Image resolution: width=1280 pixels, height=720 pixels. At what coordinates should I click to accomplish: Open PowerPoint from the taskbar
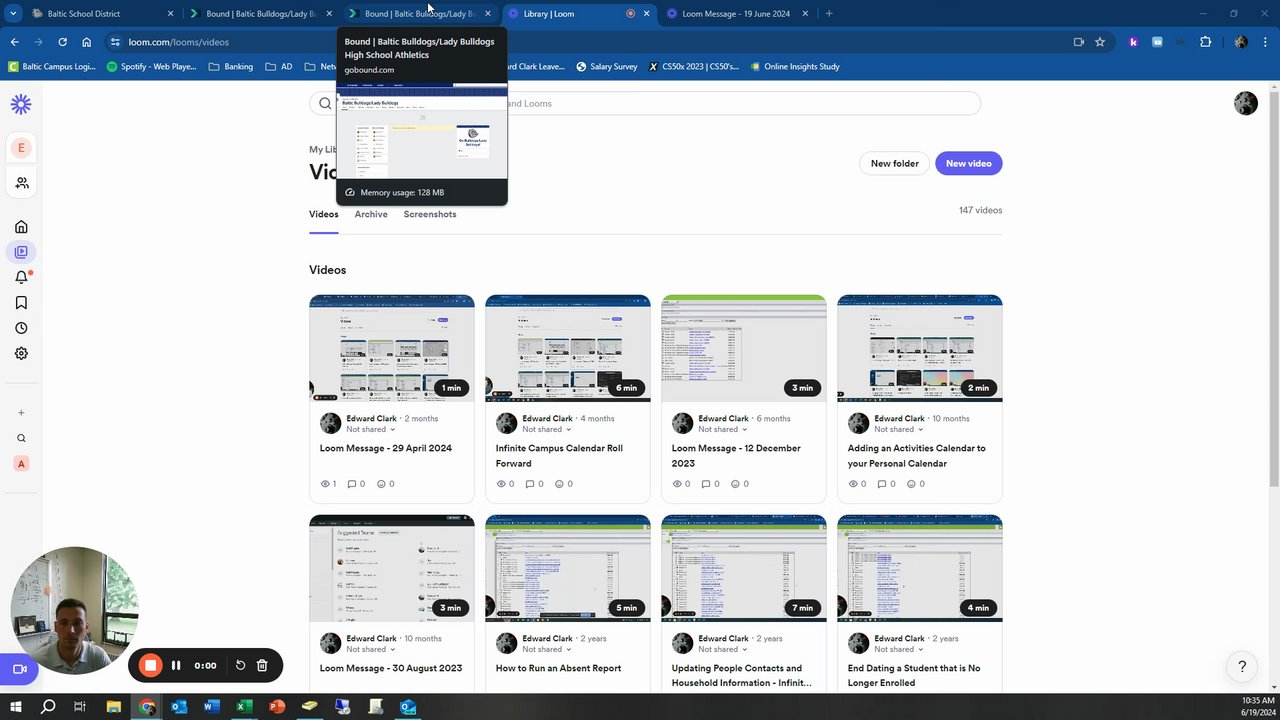point(277,707)
